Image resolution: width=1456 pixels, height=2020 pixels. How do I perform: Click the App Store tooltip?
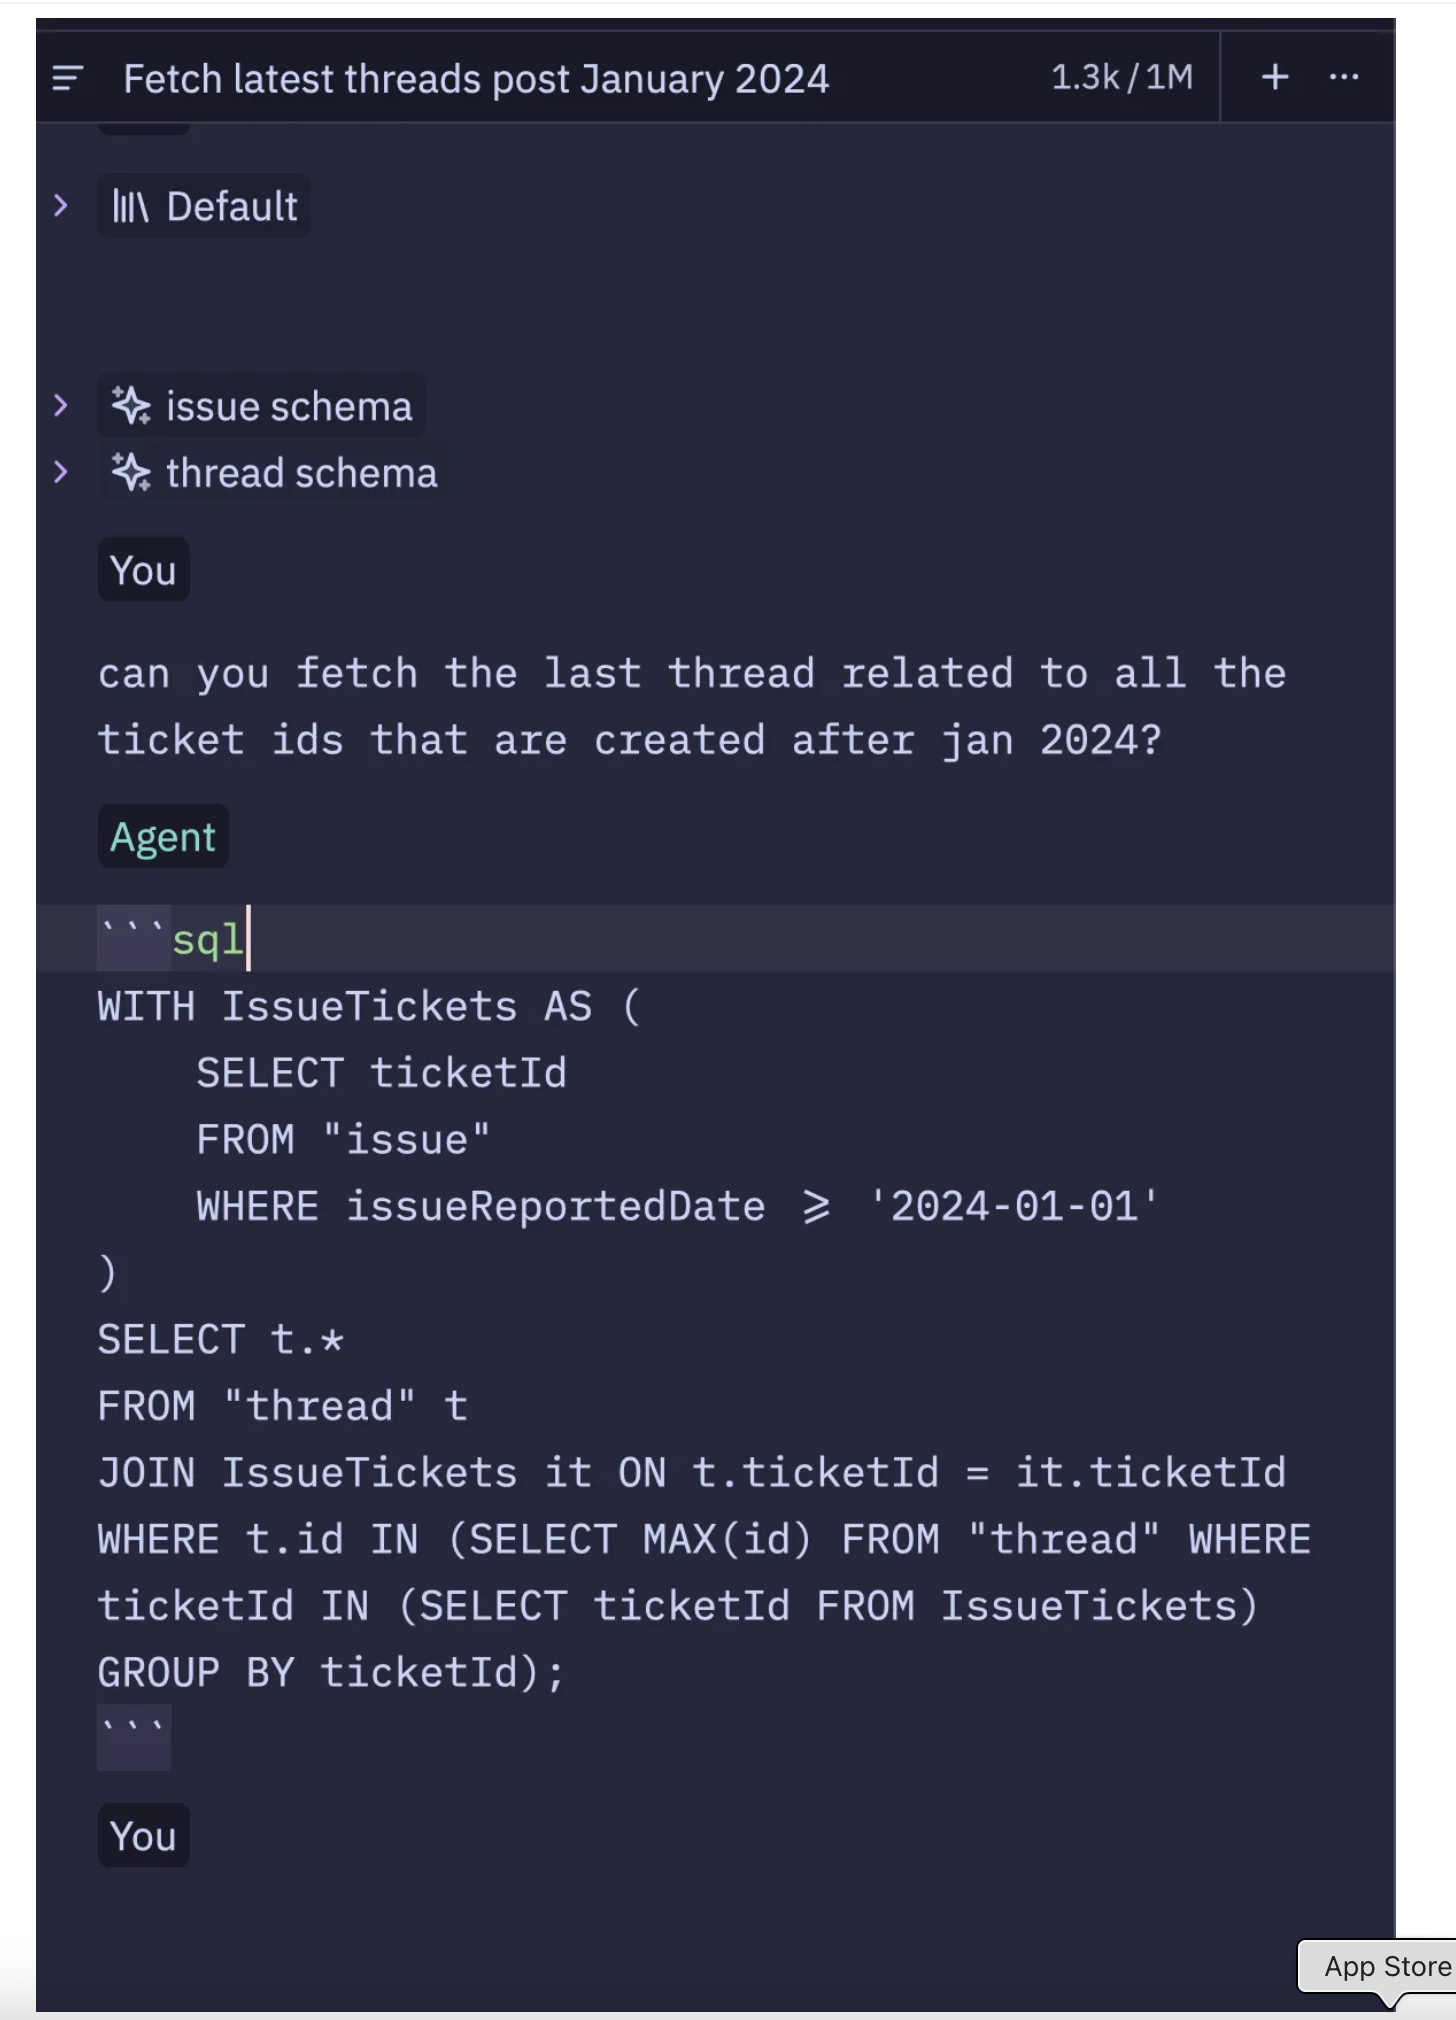click(x=1387, y=1966)
